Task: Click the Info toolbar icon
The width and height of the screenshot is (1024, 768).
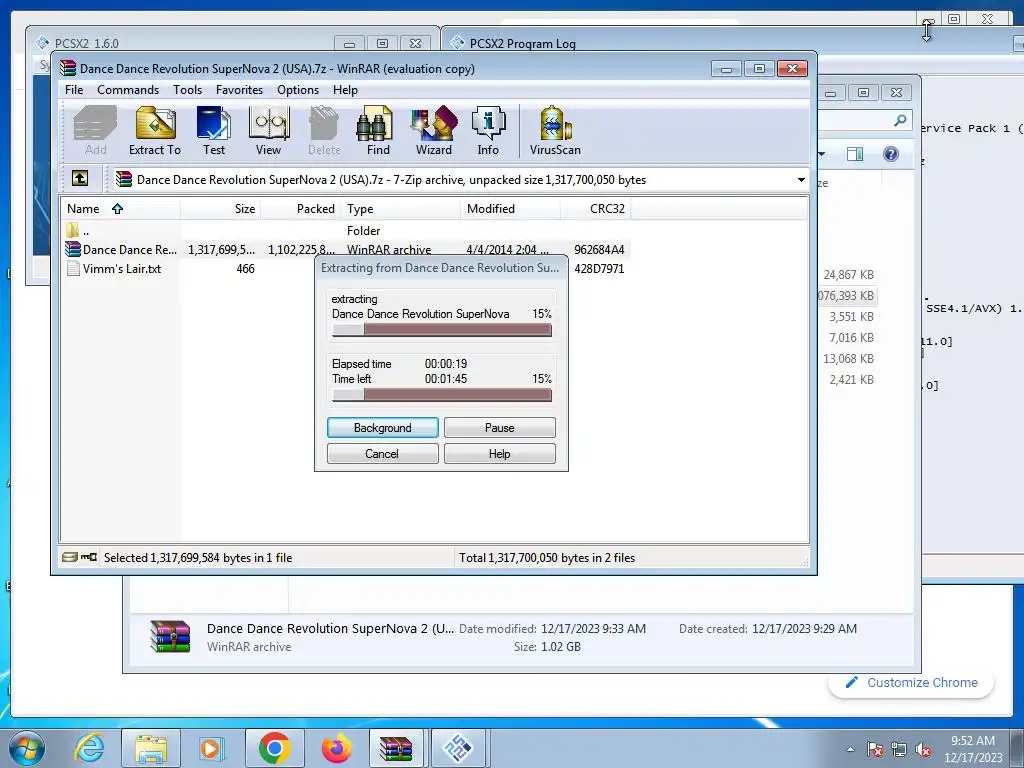Action: click(488, 131)
